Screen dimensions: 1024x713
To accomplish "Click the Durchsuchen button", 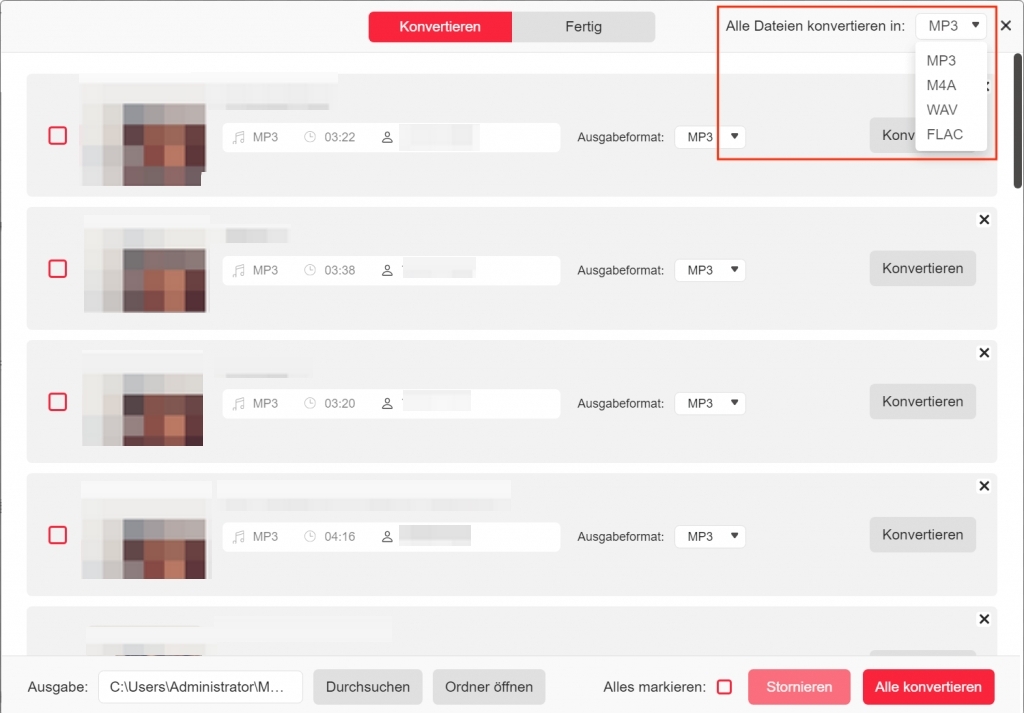I will click(x=368, y=687).
